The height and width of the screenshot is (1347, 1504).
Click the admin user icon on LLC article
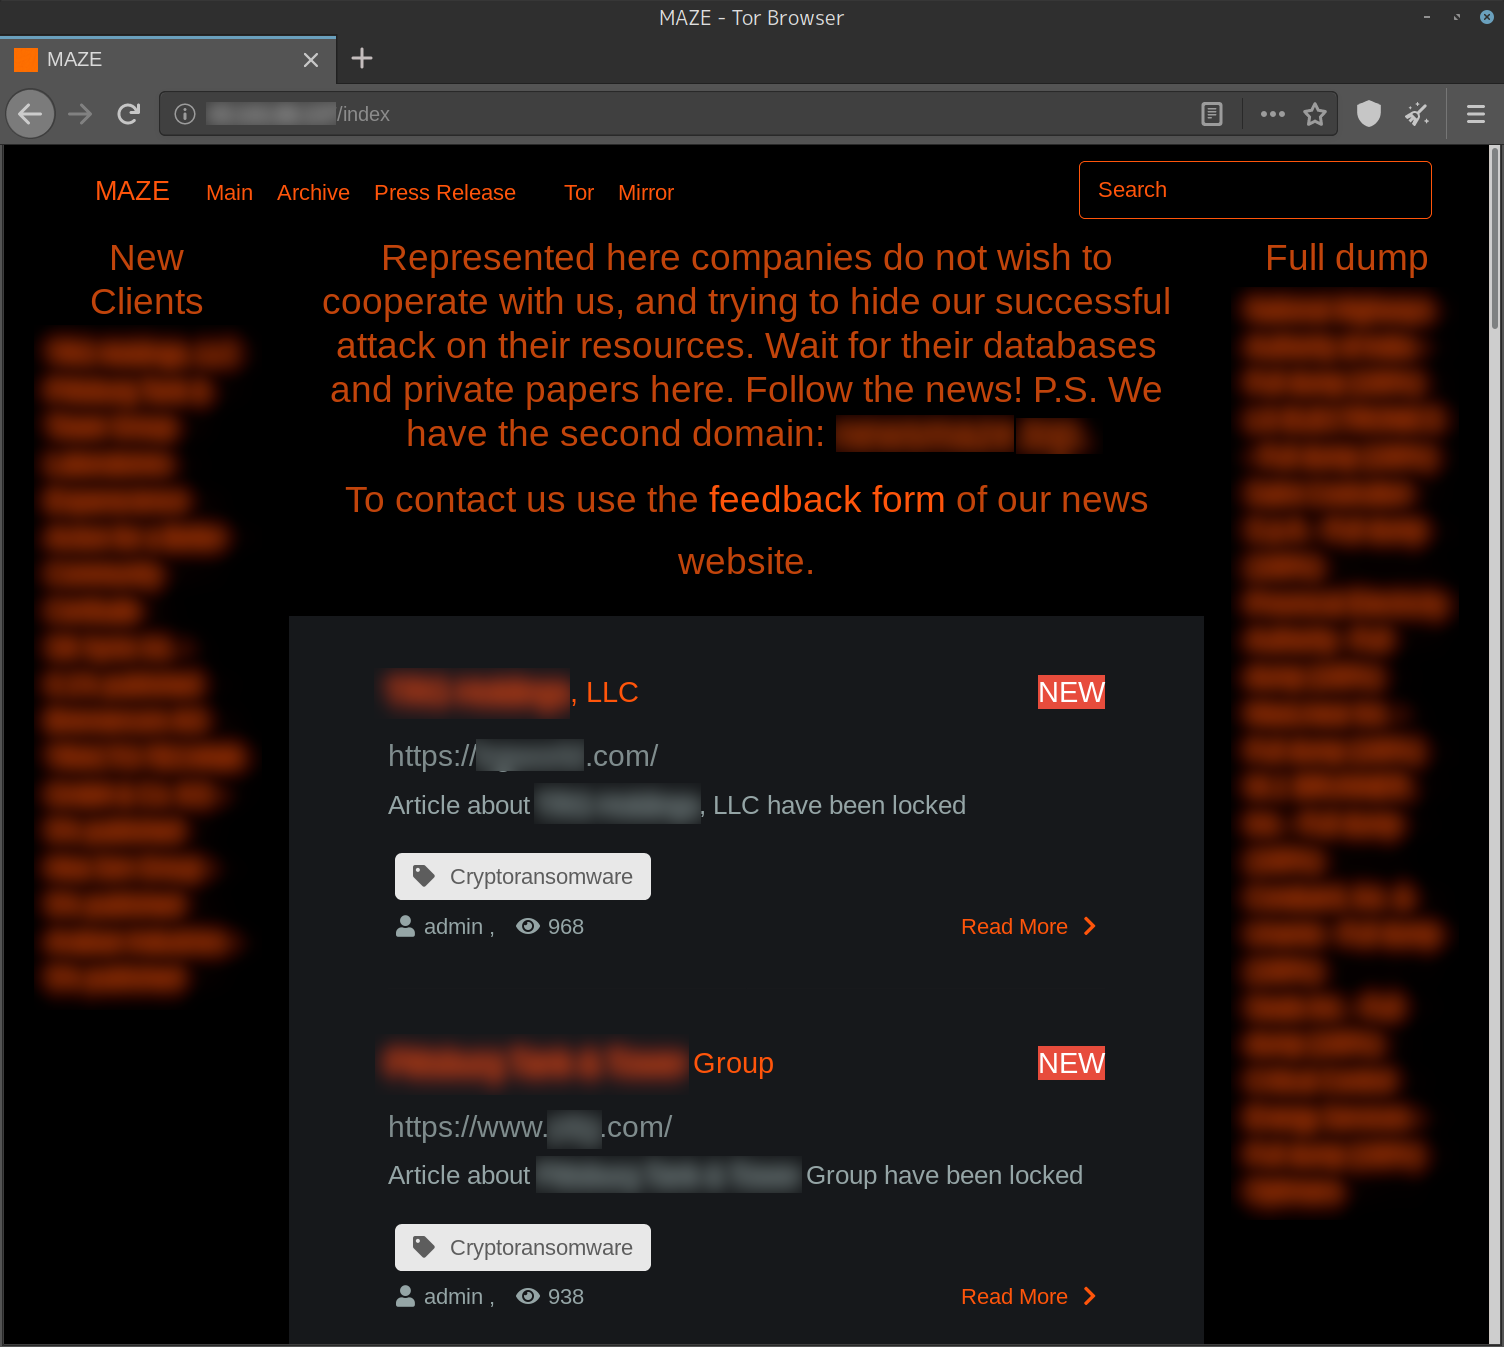point(405,926)
